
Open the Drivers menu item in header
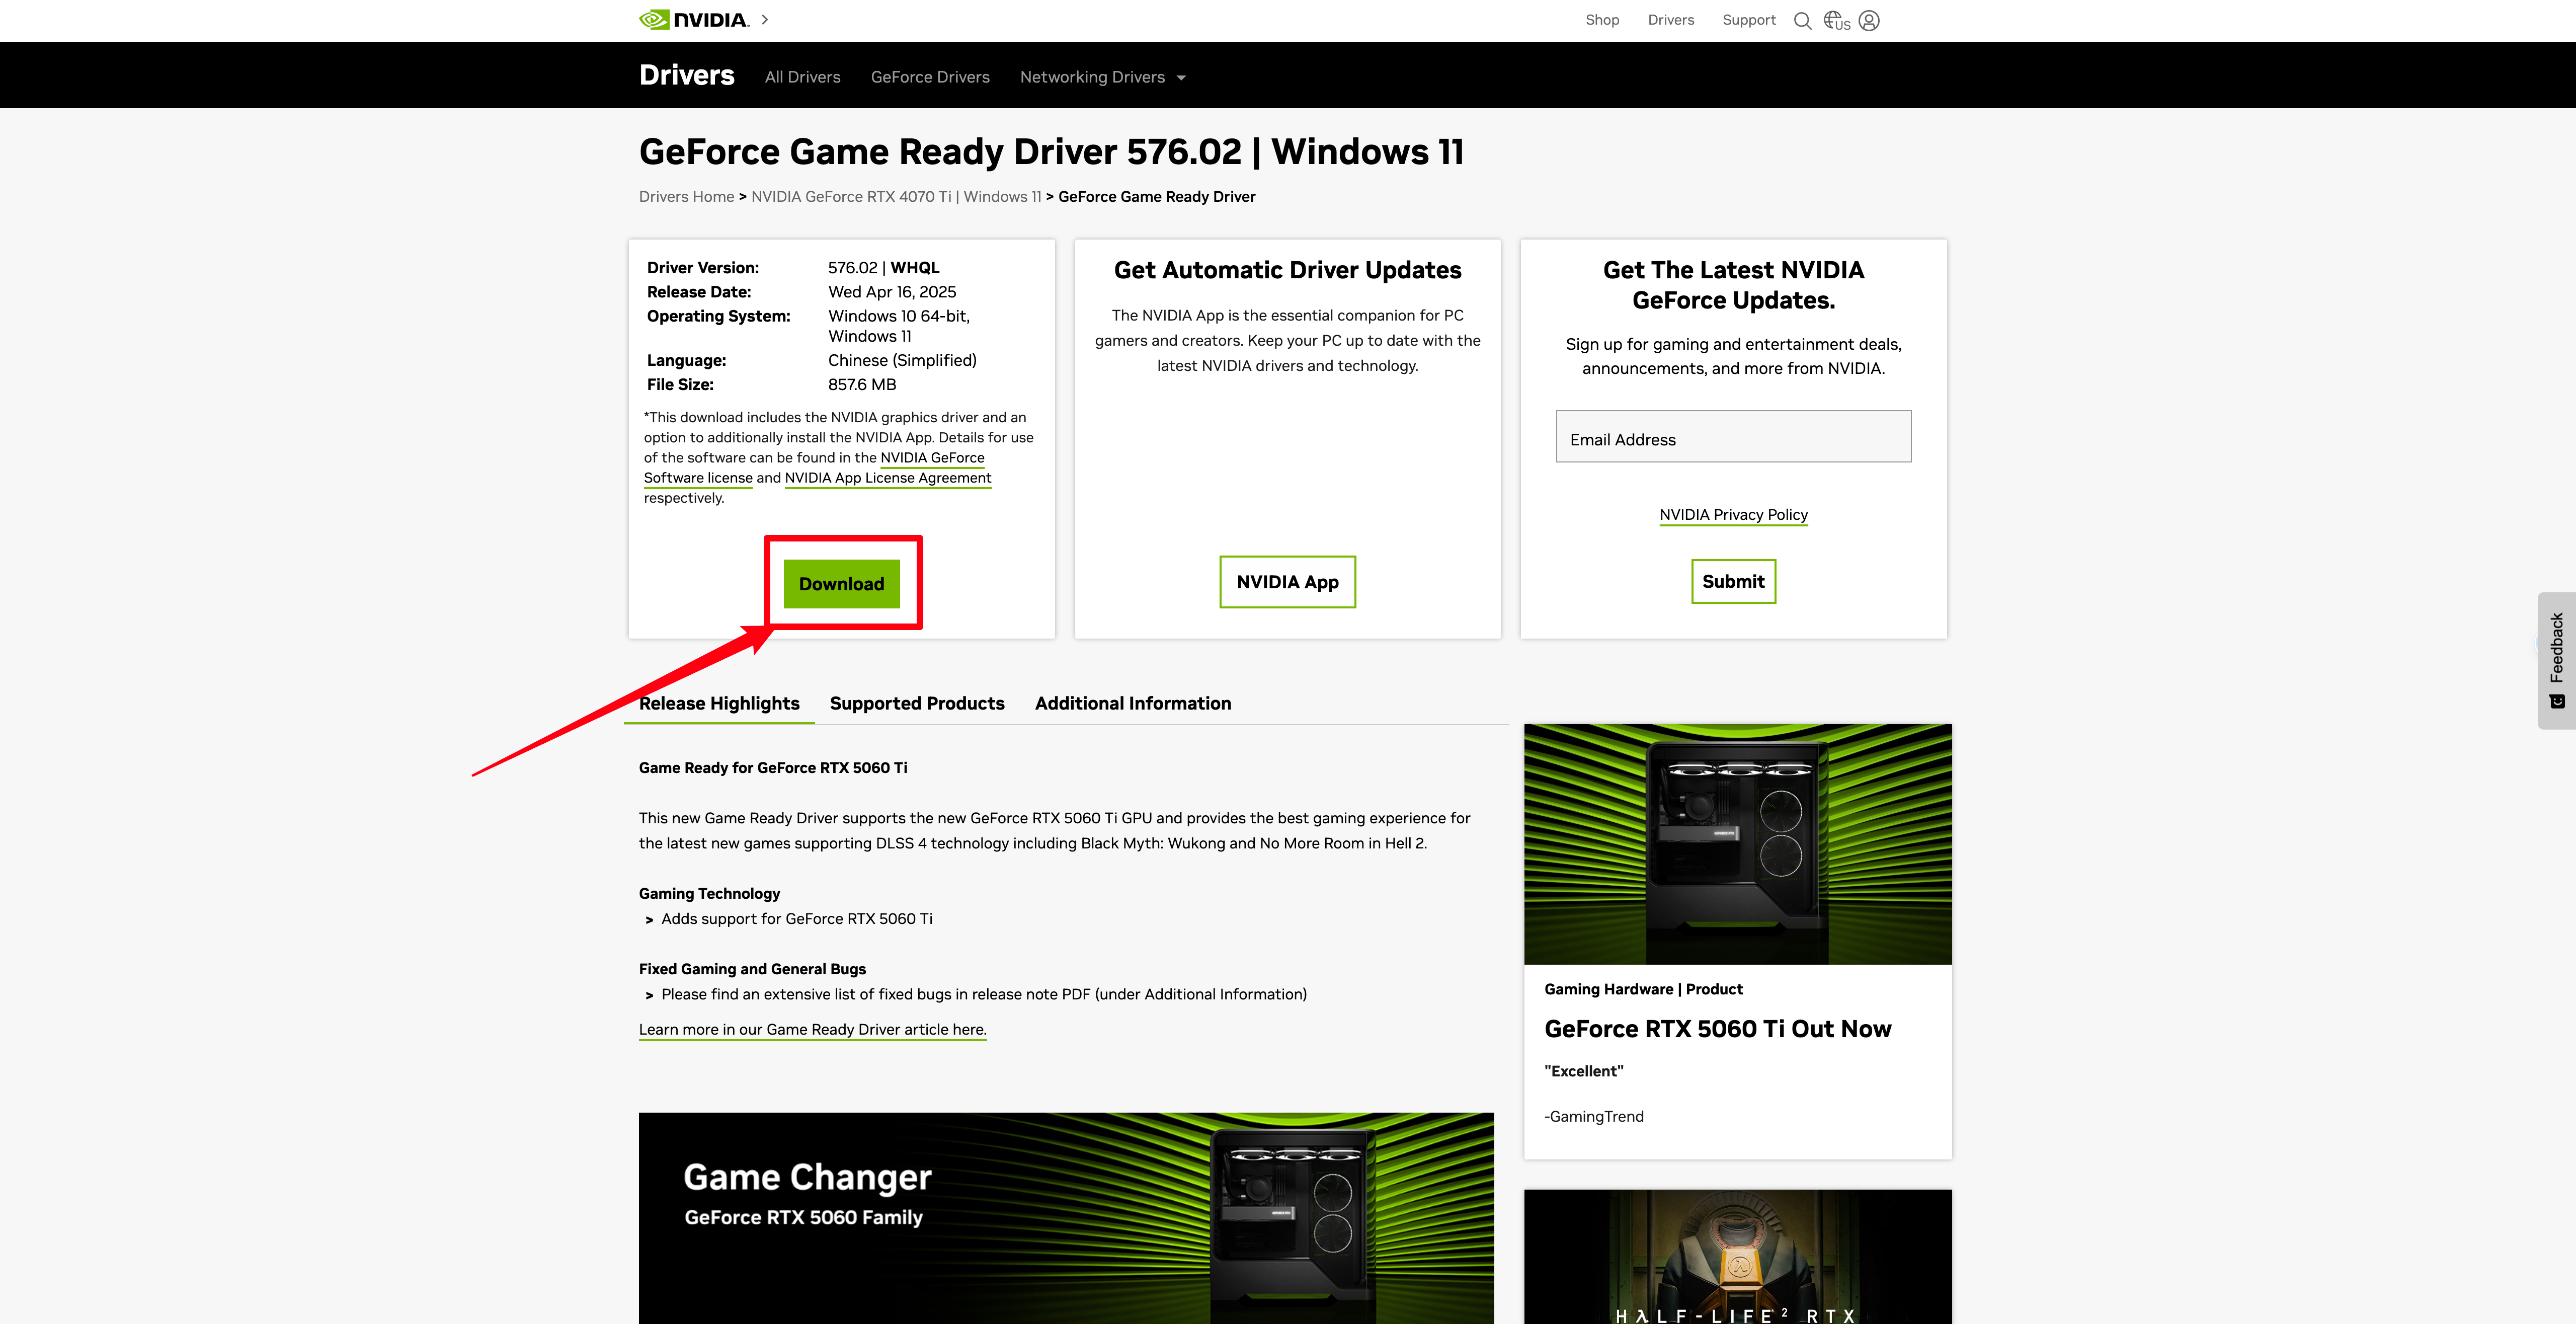(x=1671, y=20)
